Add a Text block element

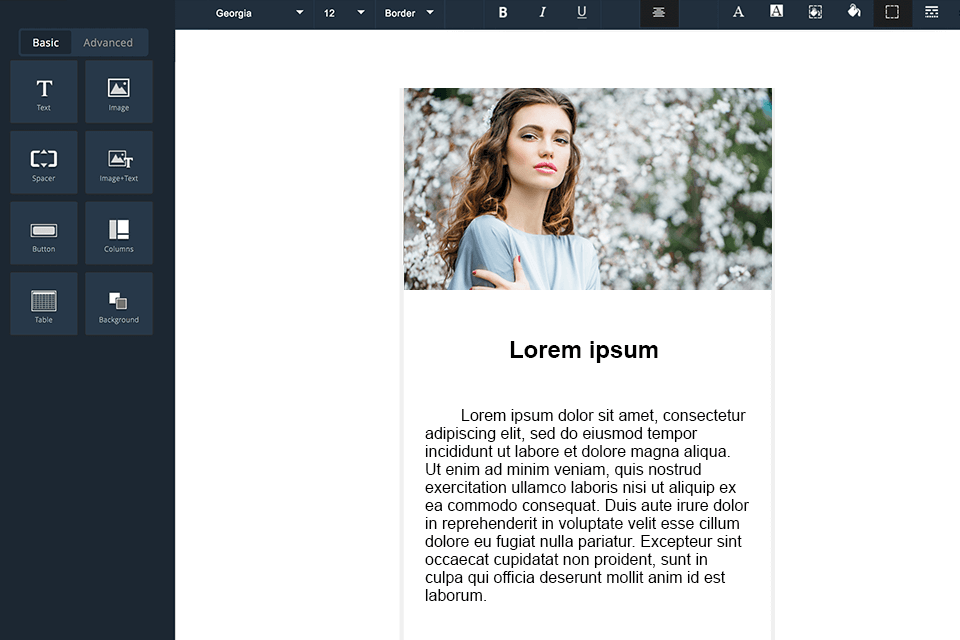[44, 92]
